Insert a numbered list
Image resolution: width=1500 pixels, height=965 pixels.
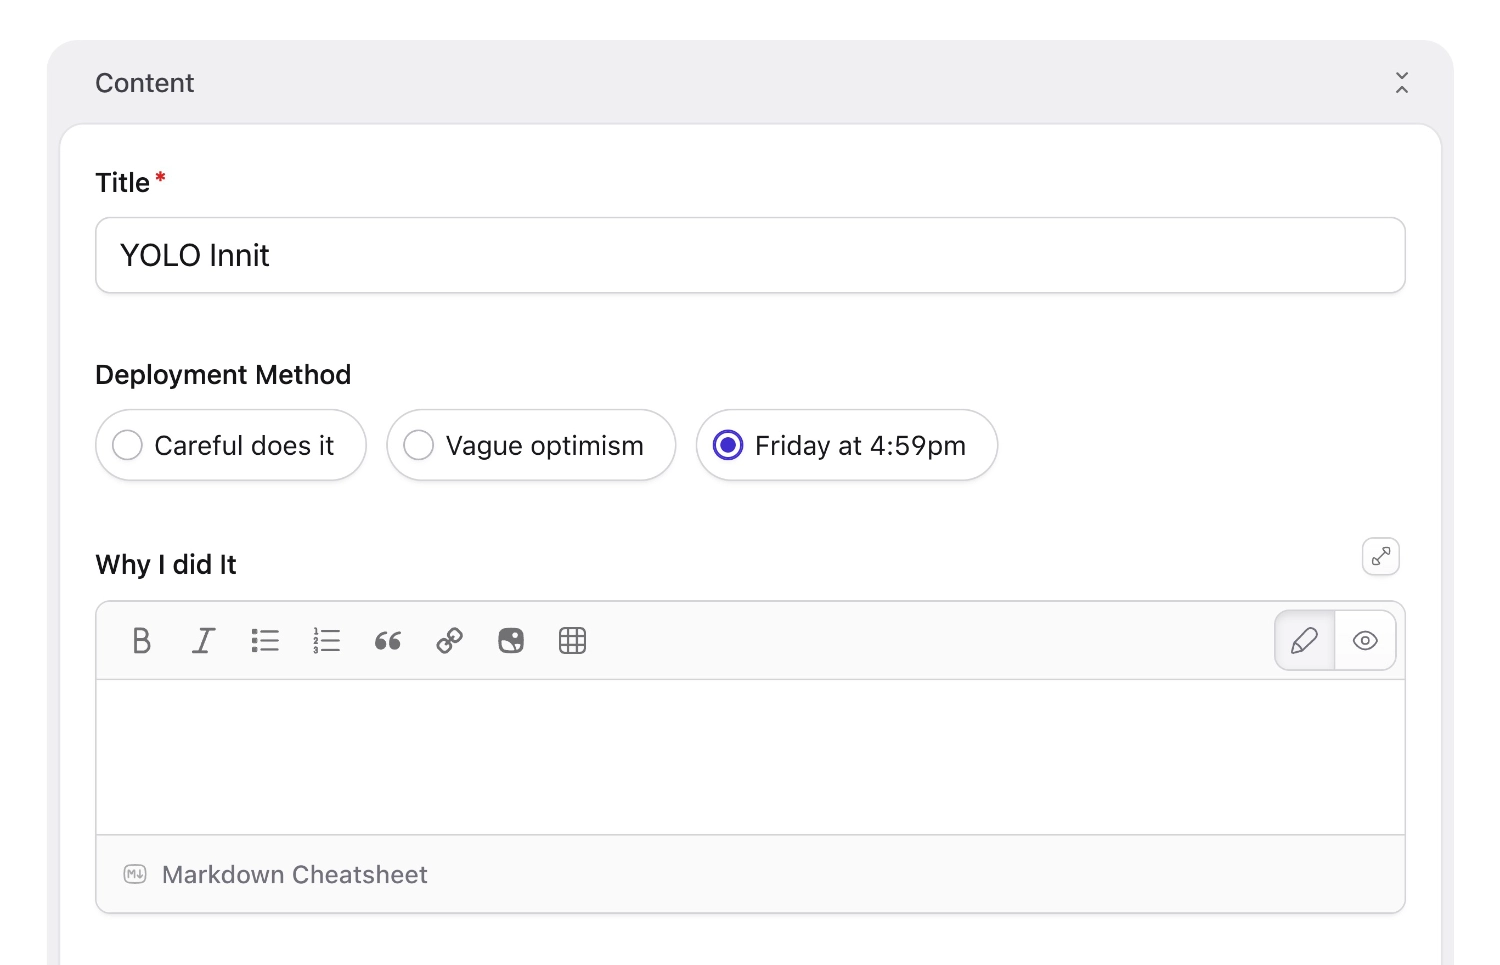[x=327, y=640]
